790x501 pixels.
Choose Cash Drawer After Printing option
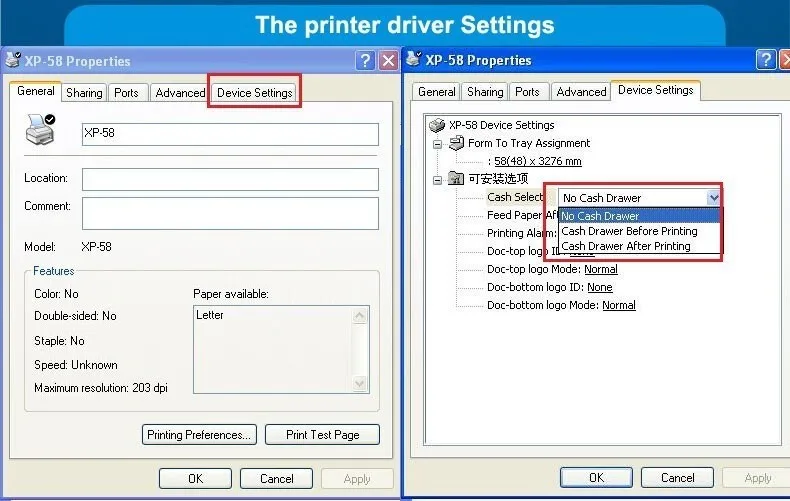[x=626, y=246]
